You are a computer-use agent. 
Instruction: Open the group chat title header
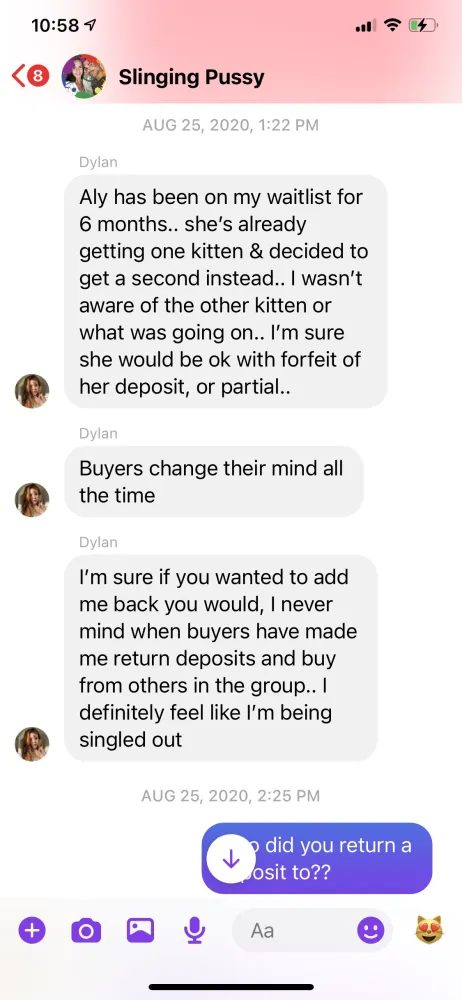[191, 77]
